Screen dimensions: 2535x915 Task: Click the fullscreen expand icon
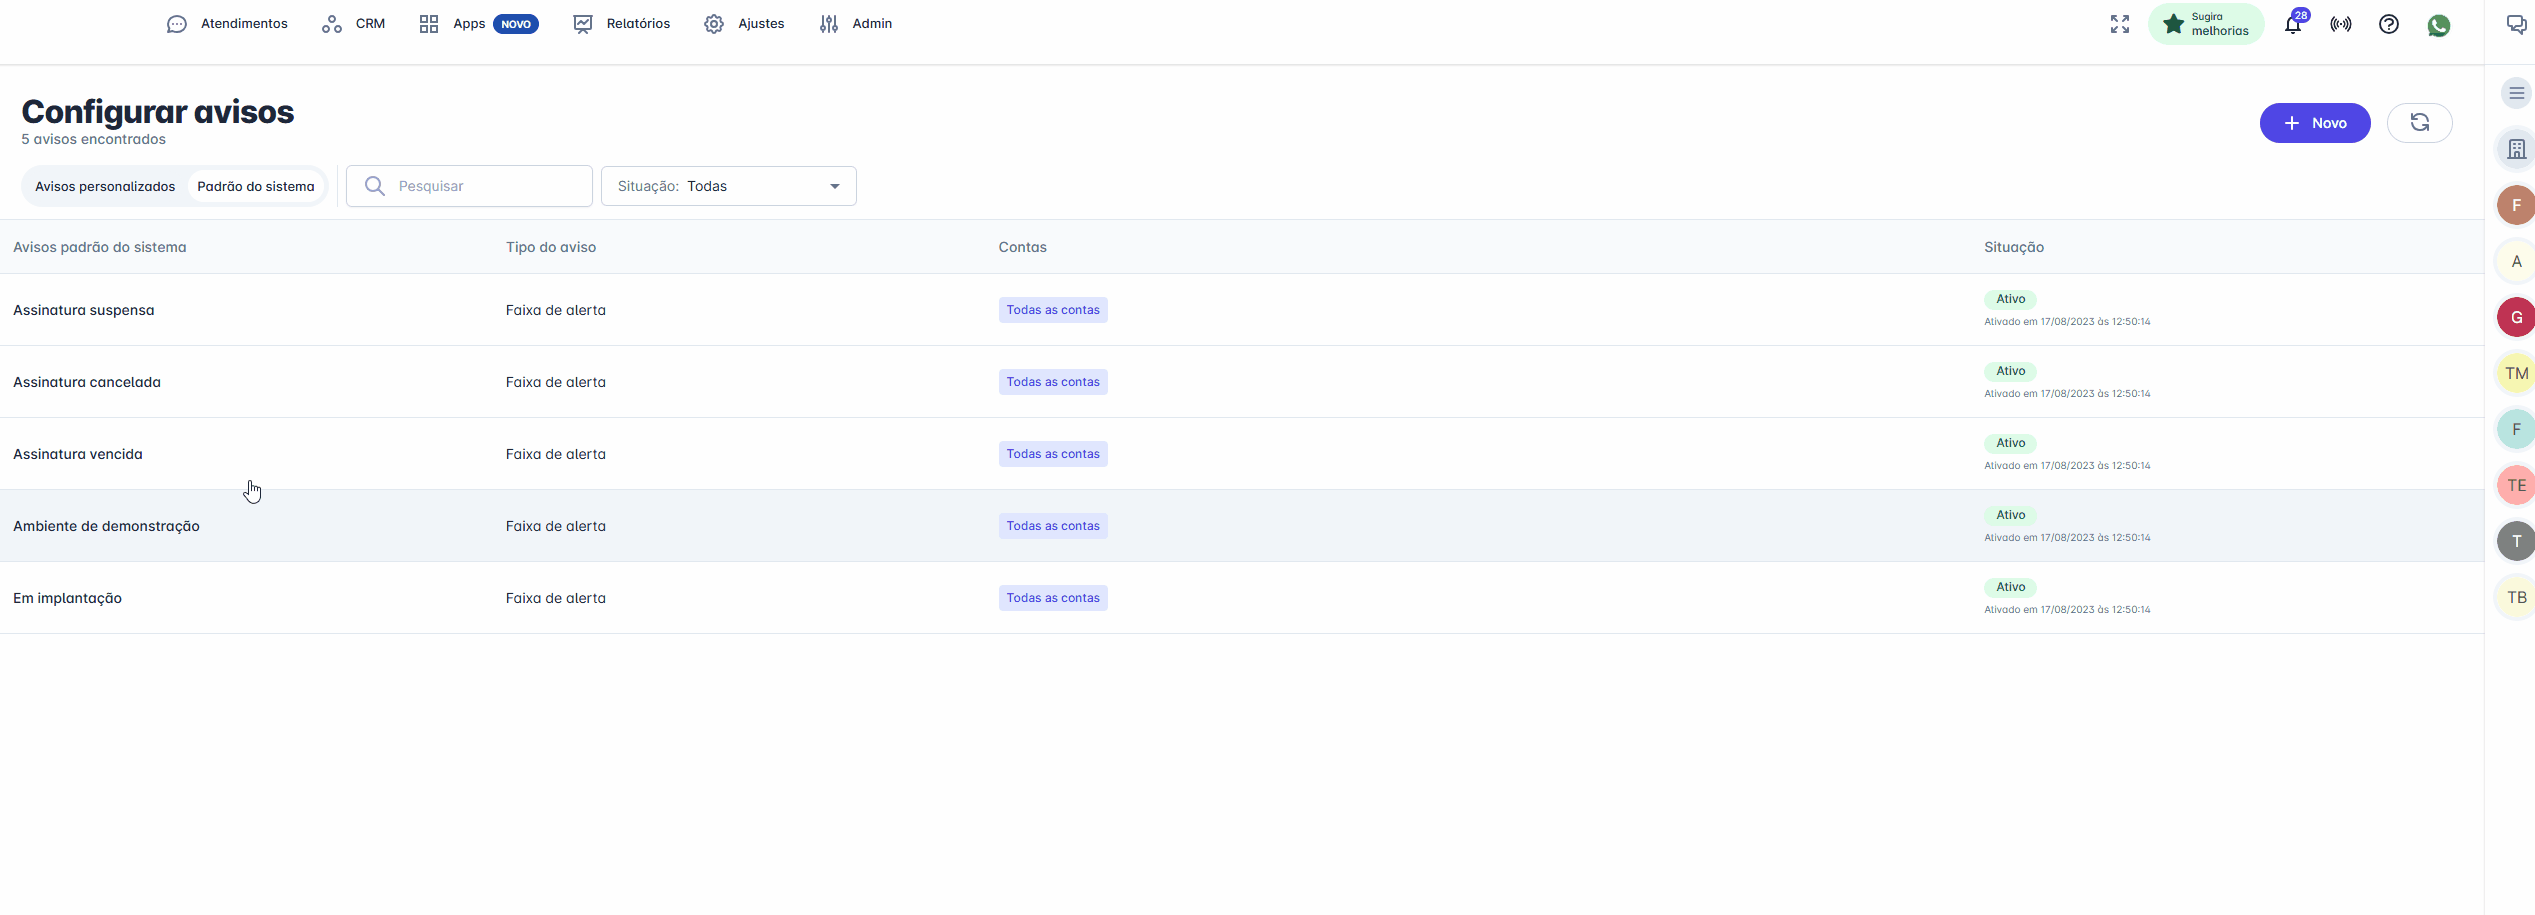click(2119, 24)
